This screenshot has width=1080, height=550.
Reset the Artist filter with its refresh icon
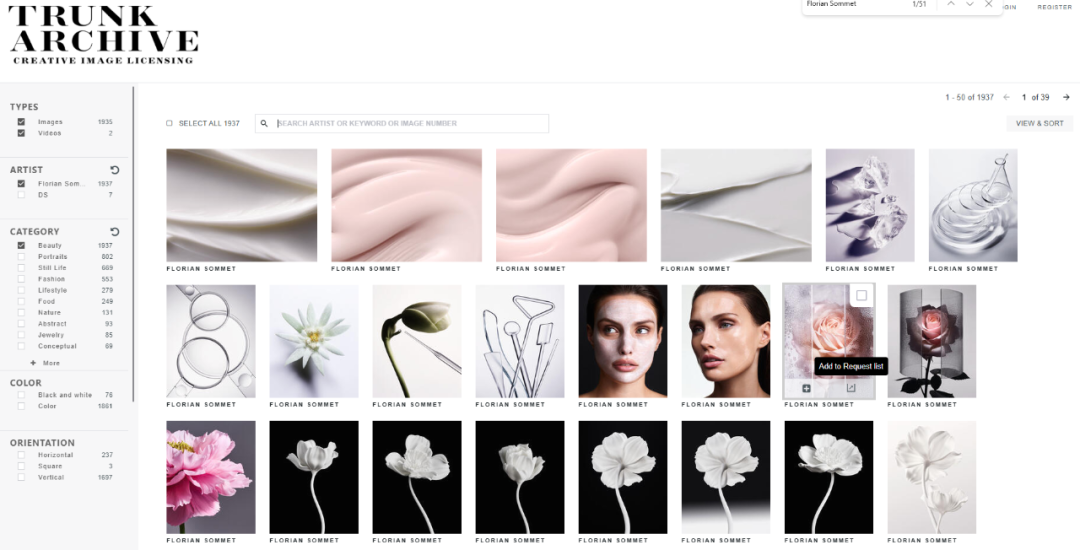point(115,170)
